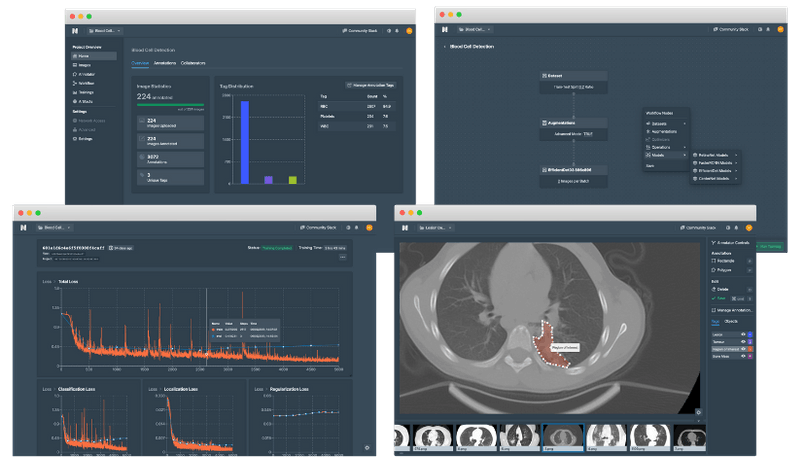Click the Regularization Loss chart heading
This screenshot has height=466, width=800.
[x=289, y=389]
